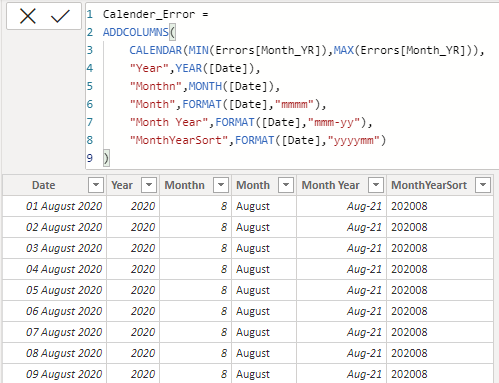
Task: Click the MAX function in line 3
Action: click(344, 50)
